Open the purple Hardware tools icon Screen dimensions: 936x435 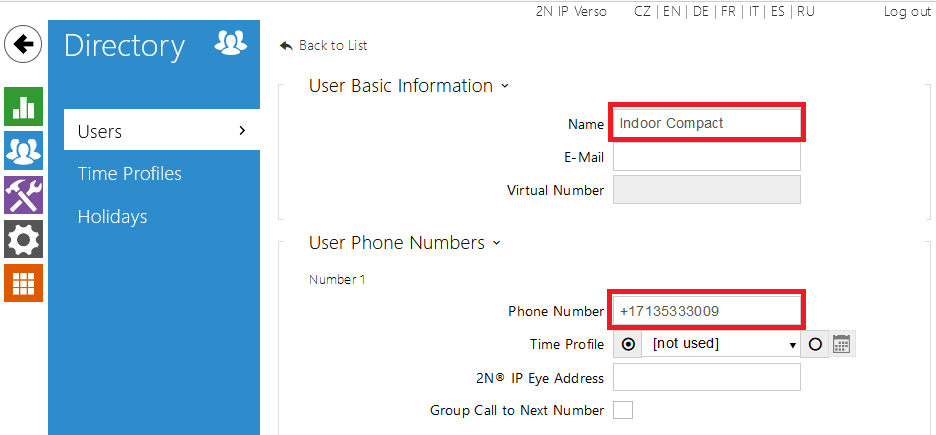click(x=23, y=194)
